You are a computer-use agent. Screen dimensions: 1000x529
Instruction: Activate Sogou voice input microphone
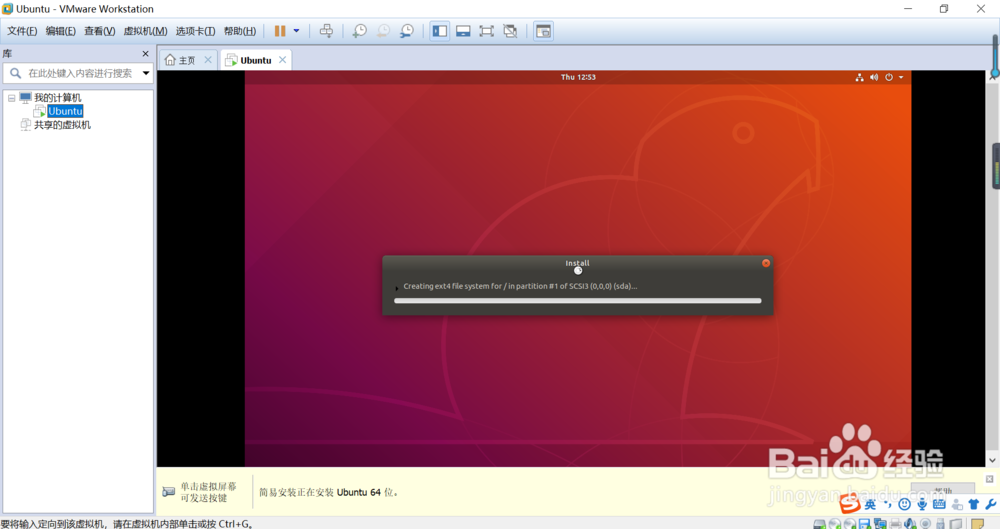(x=922, y=505)
